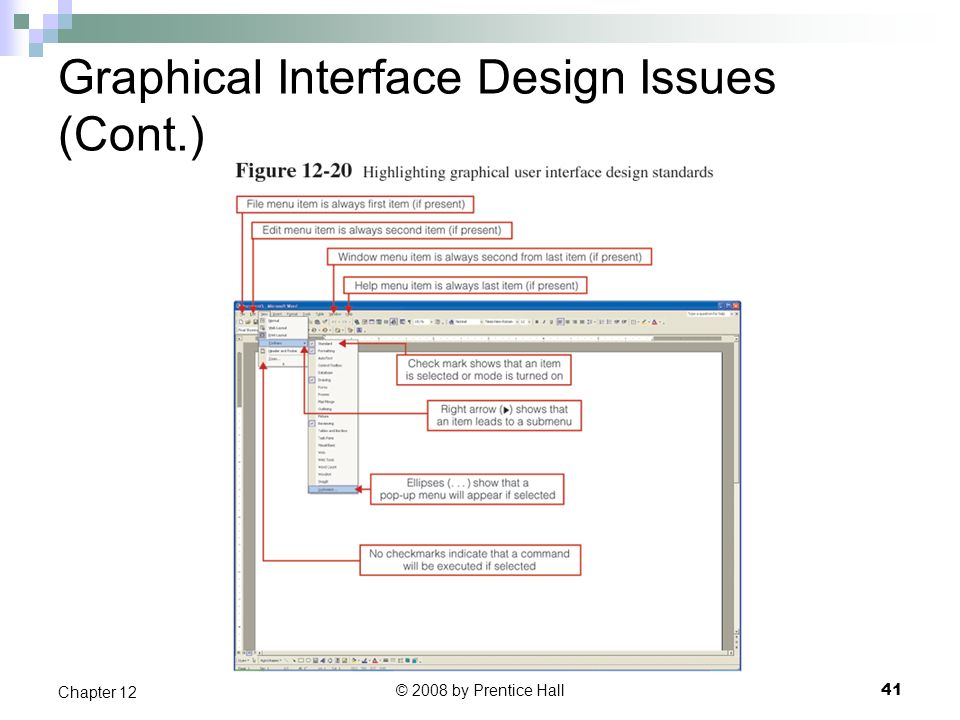The image size is (960, 720).
Task: Select the Arrow drawing tool
Action: click(294, 661)
